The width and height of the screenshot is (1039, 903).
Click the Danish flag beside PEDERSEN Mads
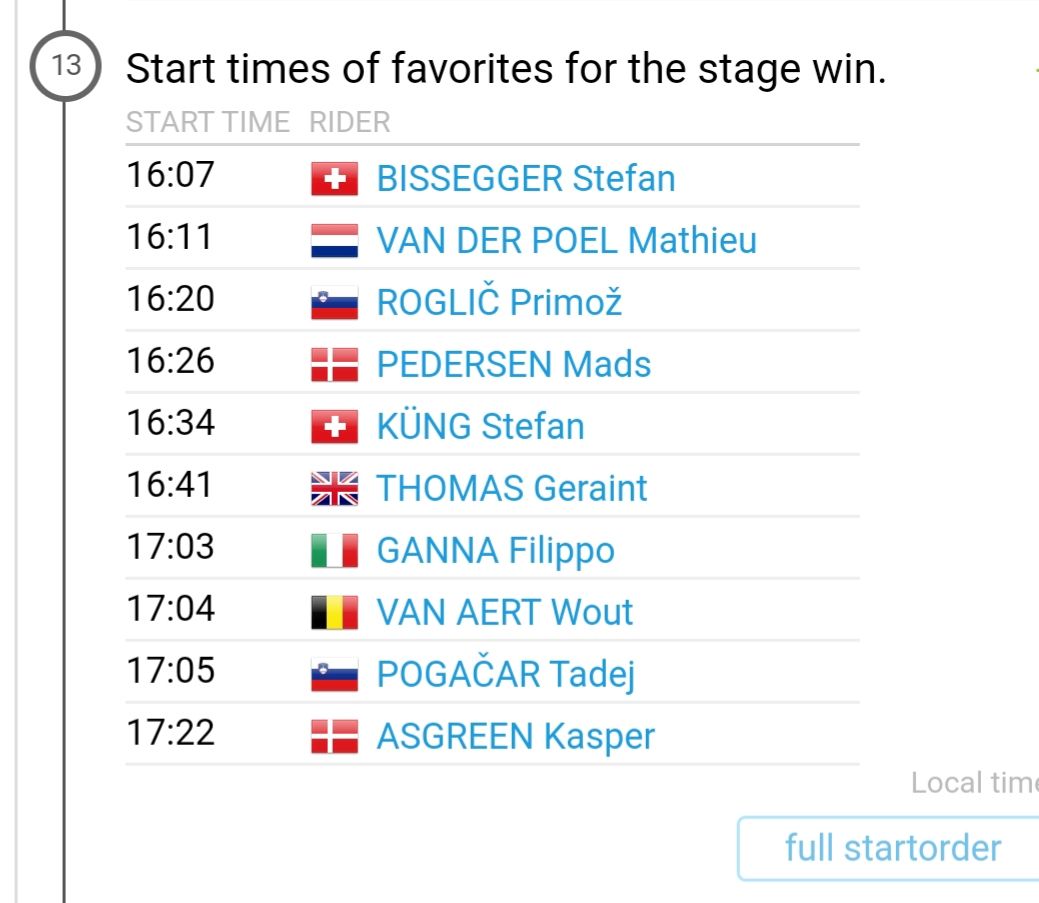point(334,366)
